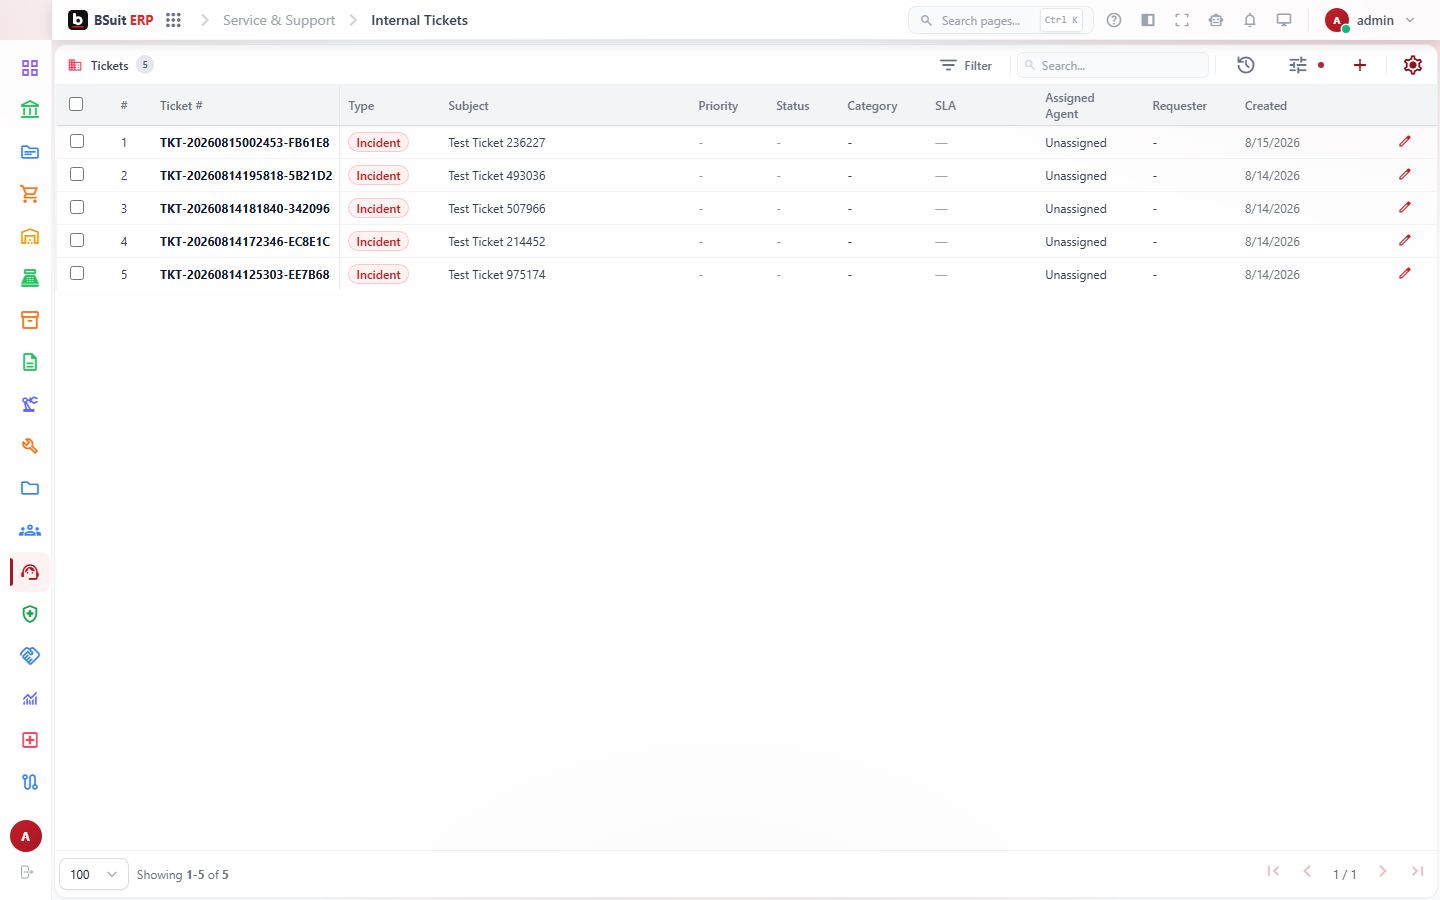The height and width of the screenshot is (900, 1440).
Task: Open the shopping cart module in sidebar
Action: click(30, 194)
